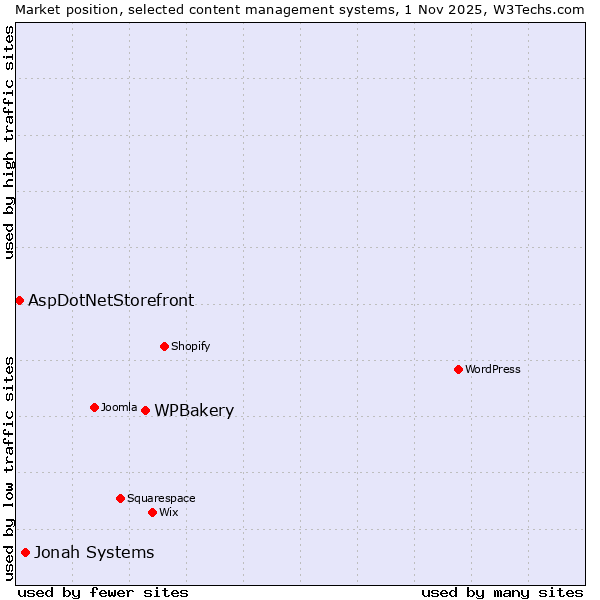The image size is (600, 600).
Task: Click the red diamond marker for Shopify
Action: coord(164,346)
